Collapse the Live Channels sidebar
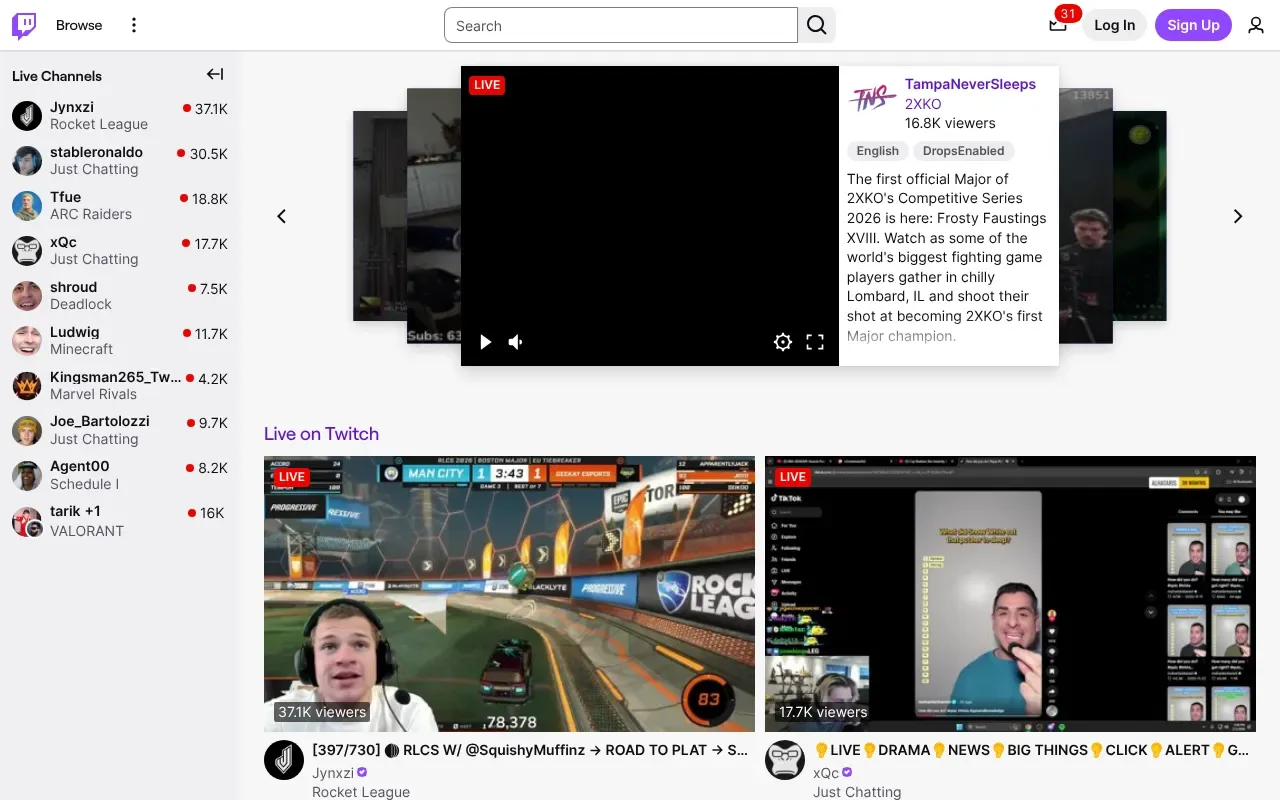This screenshot has height=800, width=1280. (214, 73)
